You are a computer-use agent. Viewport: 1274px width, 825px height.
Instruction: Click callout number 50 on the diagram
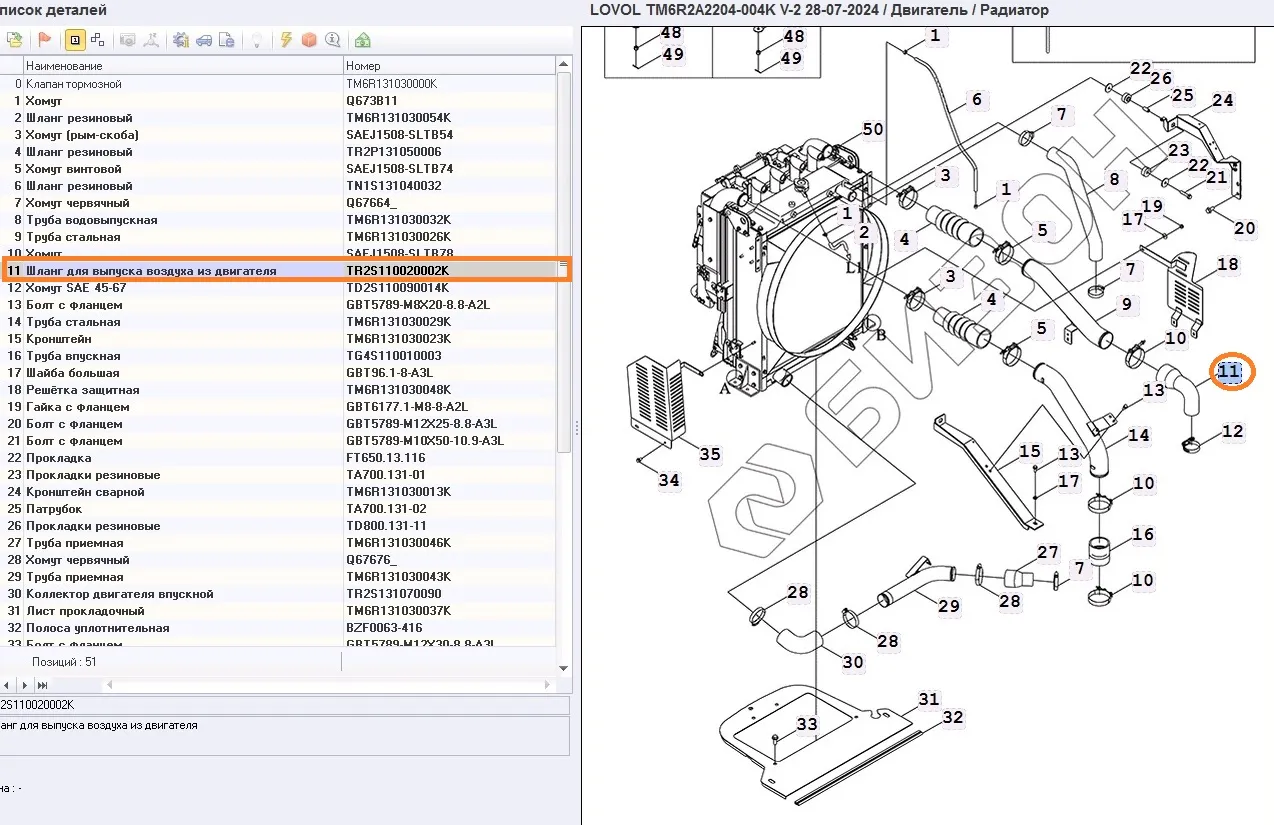pos(872,129)
